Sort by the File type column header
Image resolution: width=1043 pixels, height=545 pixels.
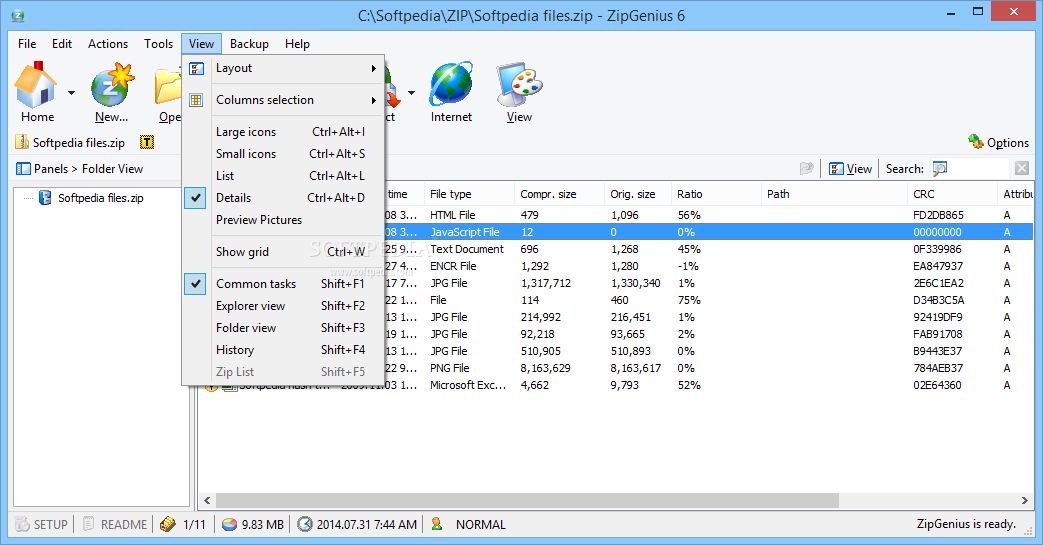(469, 194)
